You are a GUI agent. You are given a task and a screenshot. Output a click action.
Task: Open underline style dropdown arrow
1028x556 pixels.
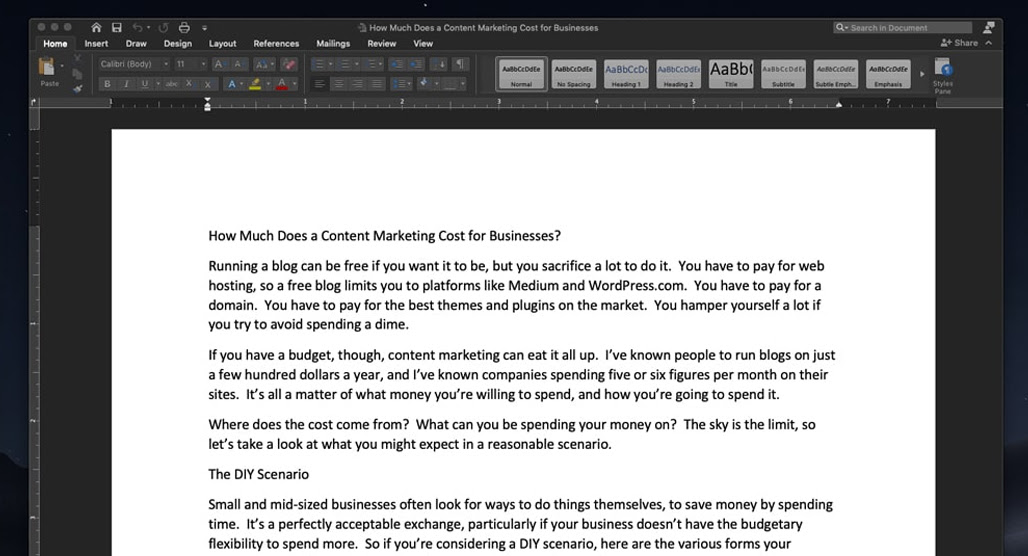click(x=158, y=84)
